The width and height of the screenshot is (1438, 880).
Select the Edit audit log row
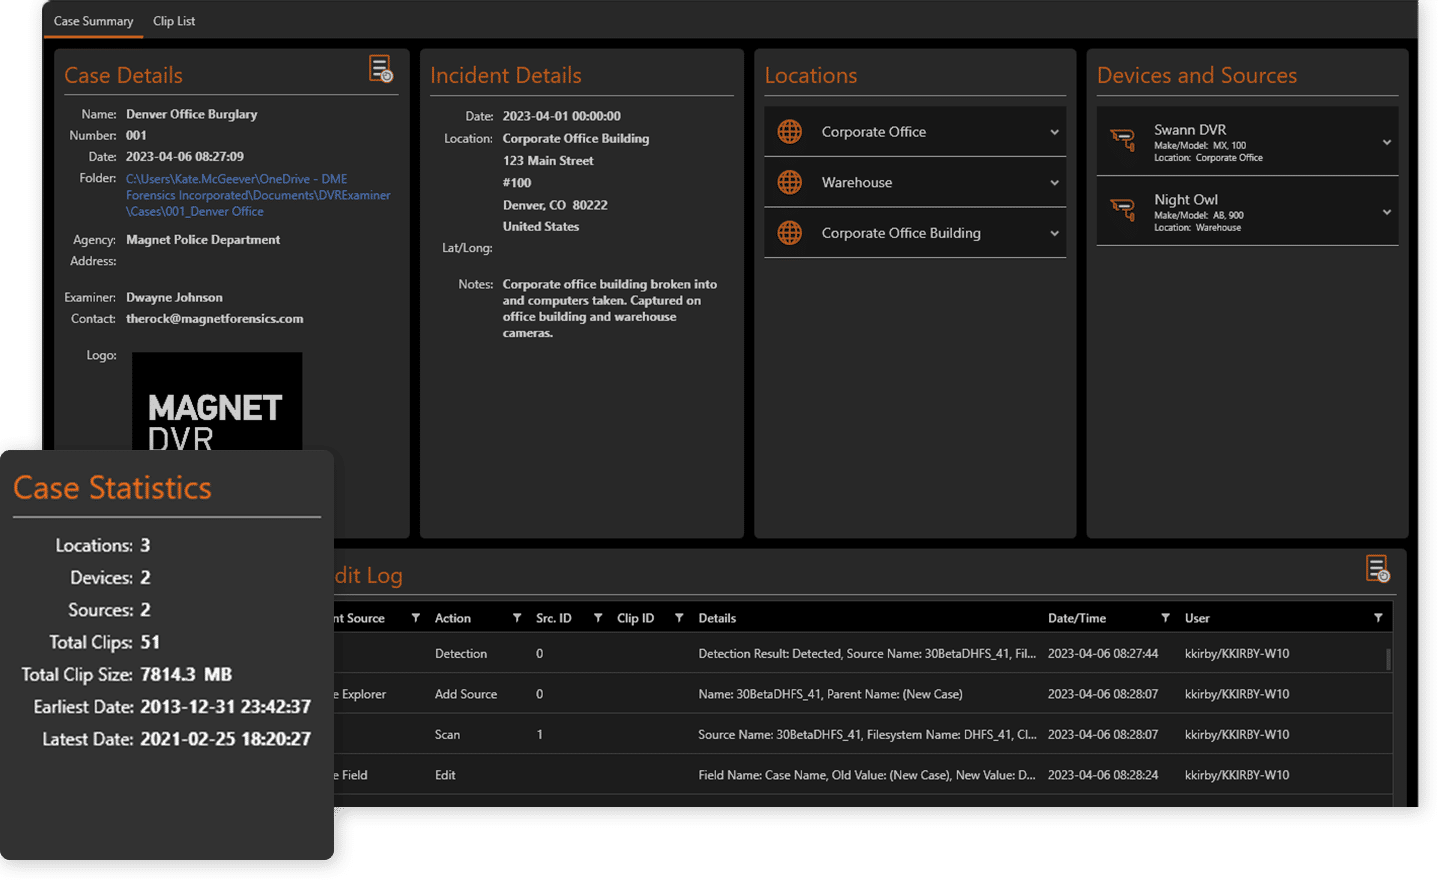[862, 775]
